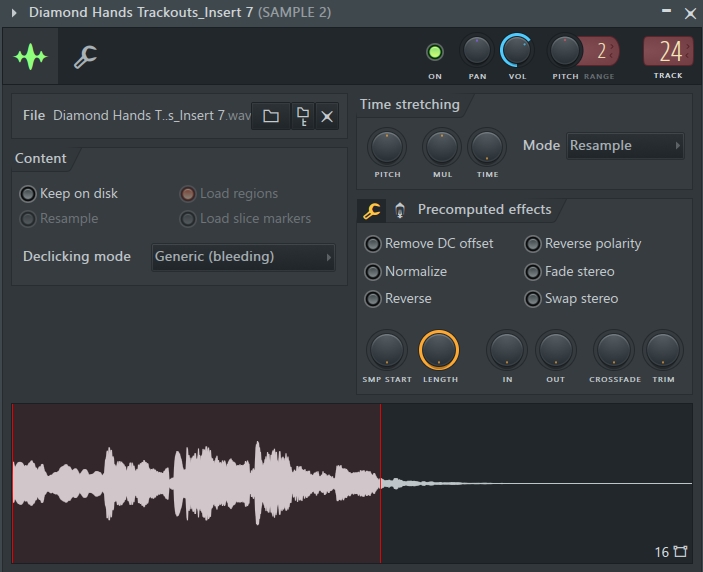The width and height of the screenshot is (703, 572).
Task: Click the waveform zoom icon next to 16
Action: click(681, 551)
